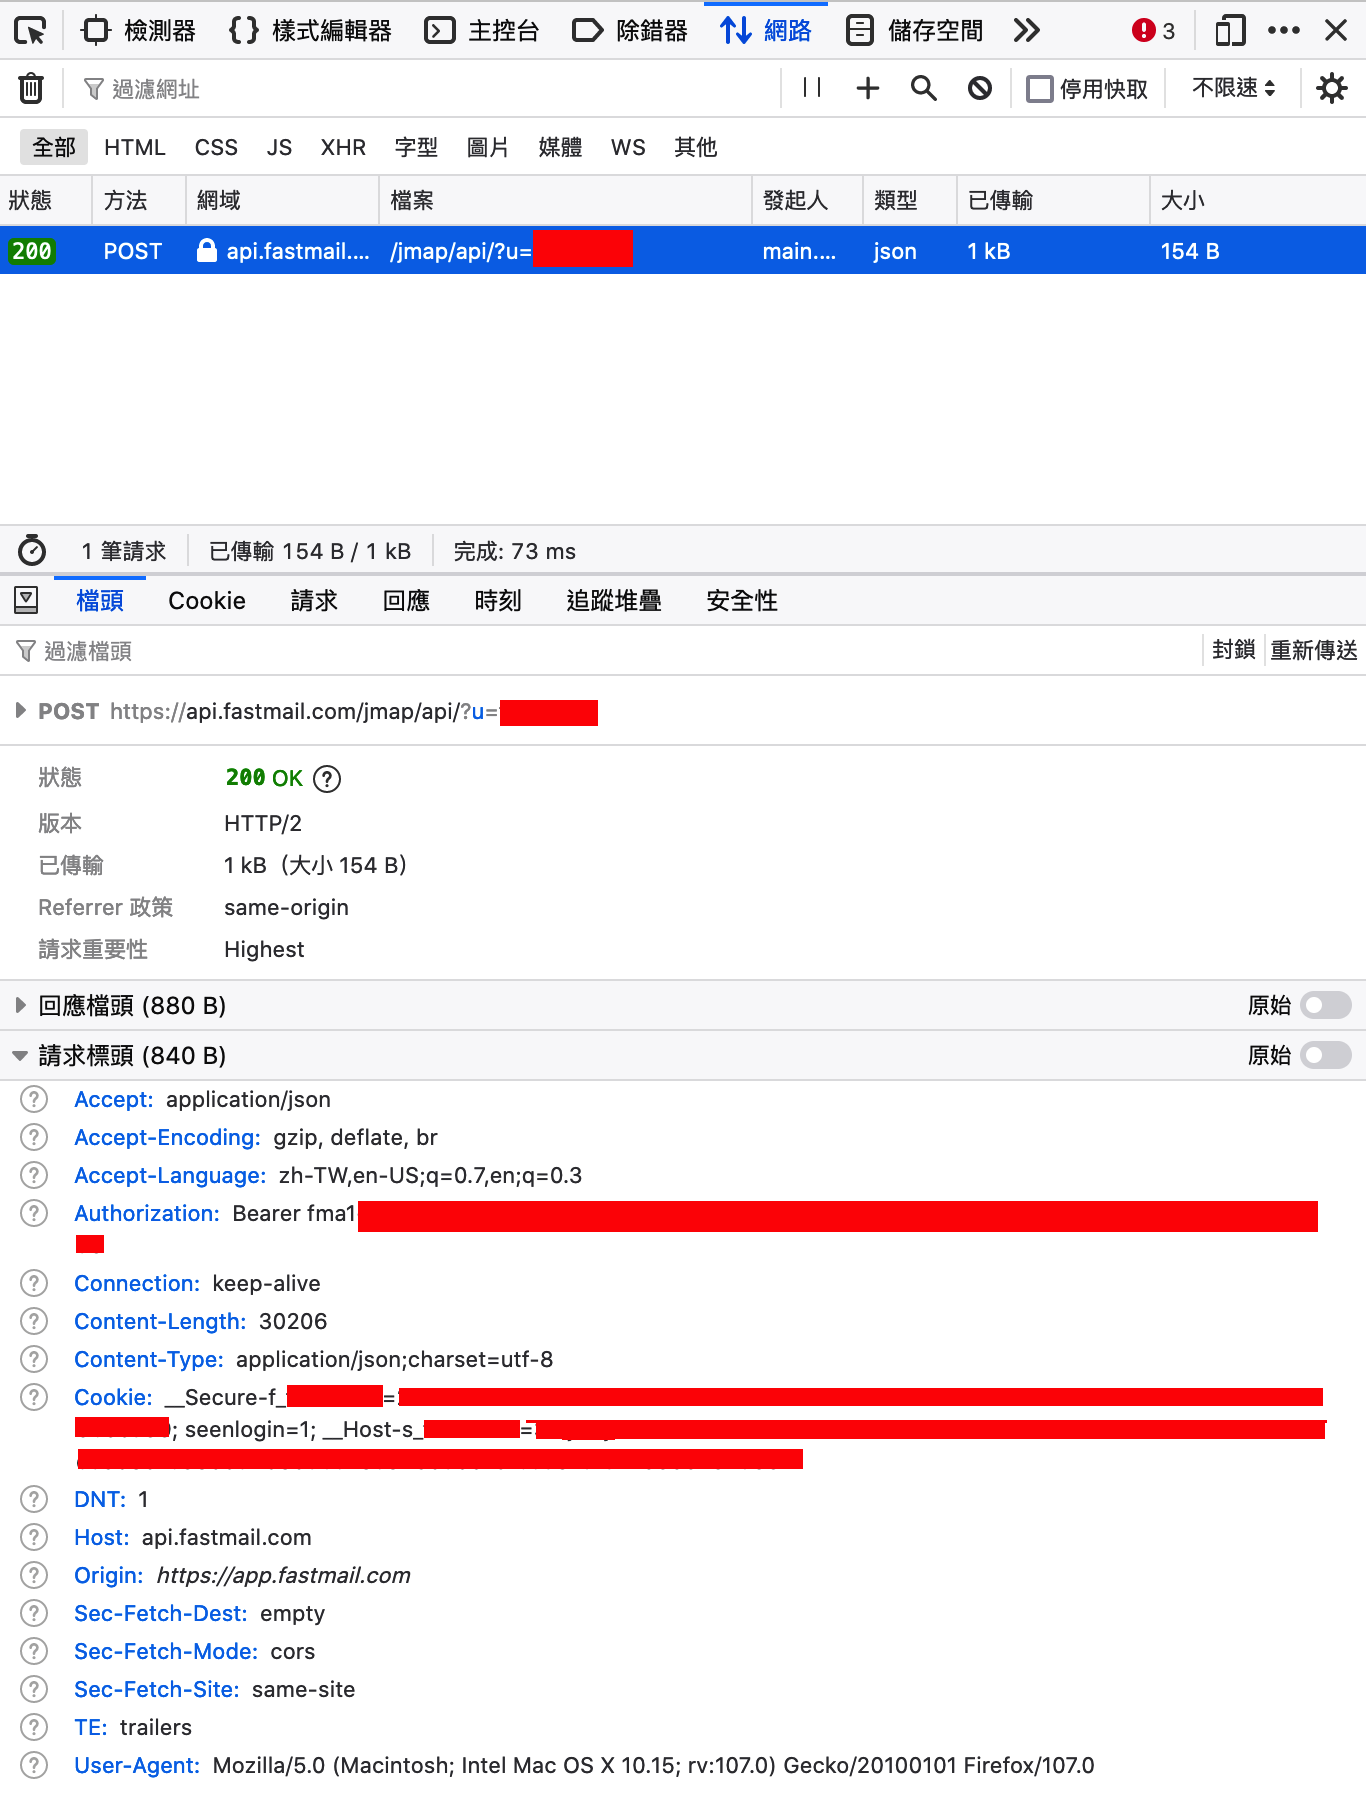Open the 儲存空間 storage panel
This screenshot has width=1366, height=1798.
pos(915,31)
